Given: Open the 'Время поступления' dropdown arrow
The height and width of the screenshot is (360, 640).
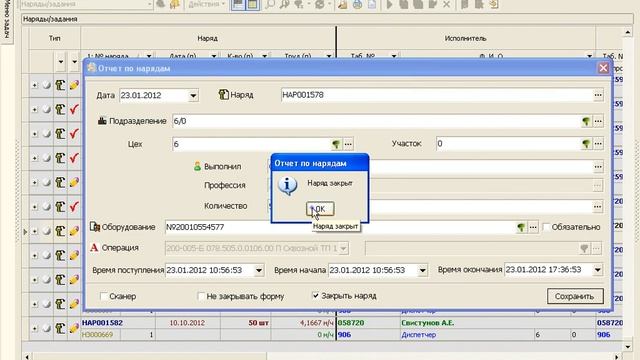Looking at the screenshot, I should tap(259, 270).
